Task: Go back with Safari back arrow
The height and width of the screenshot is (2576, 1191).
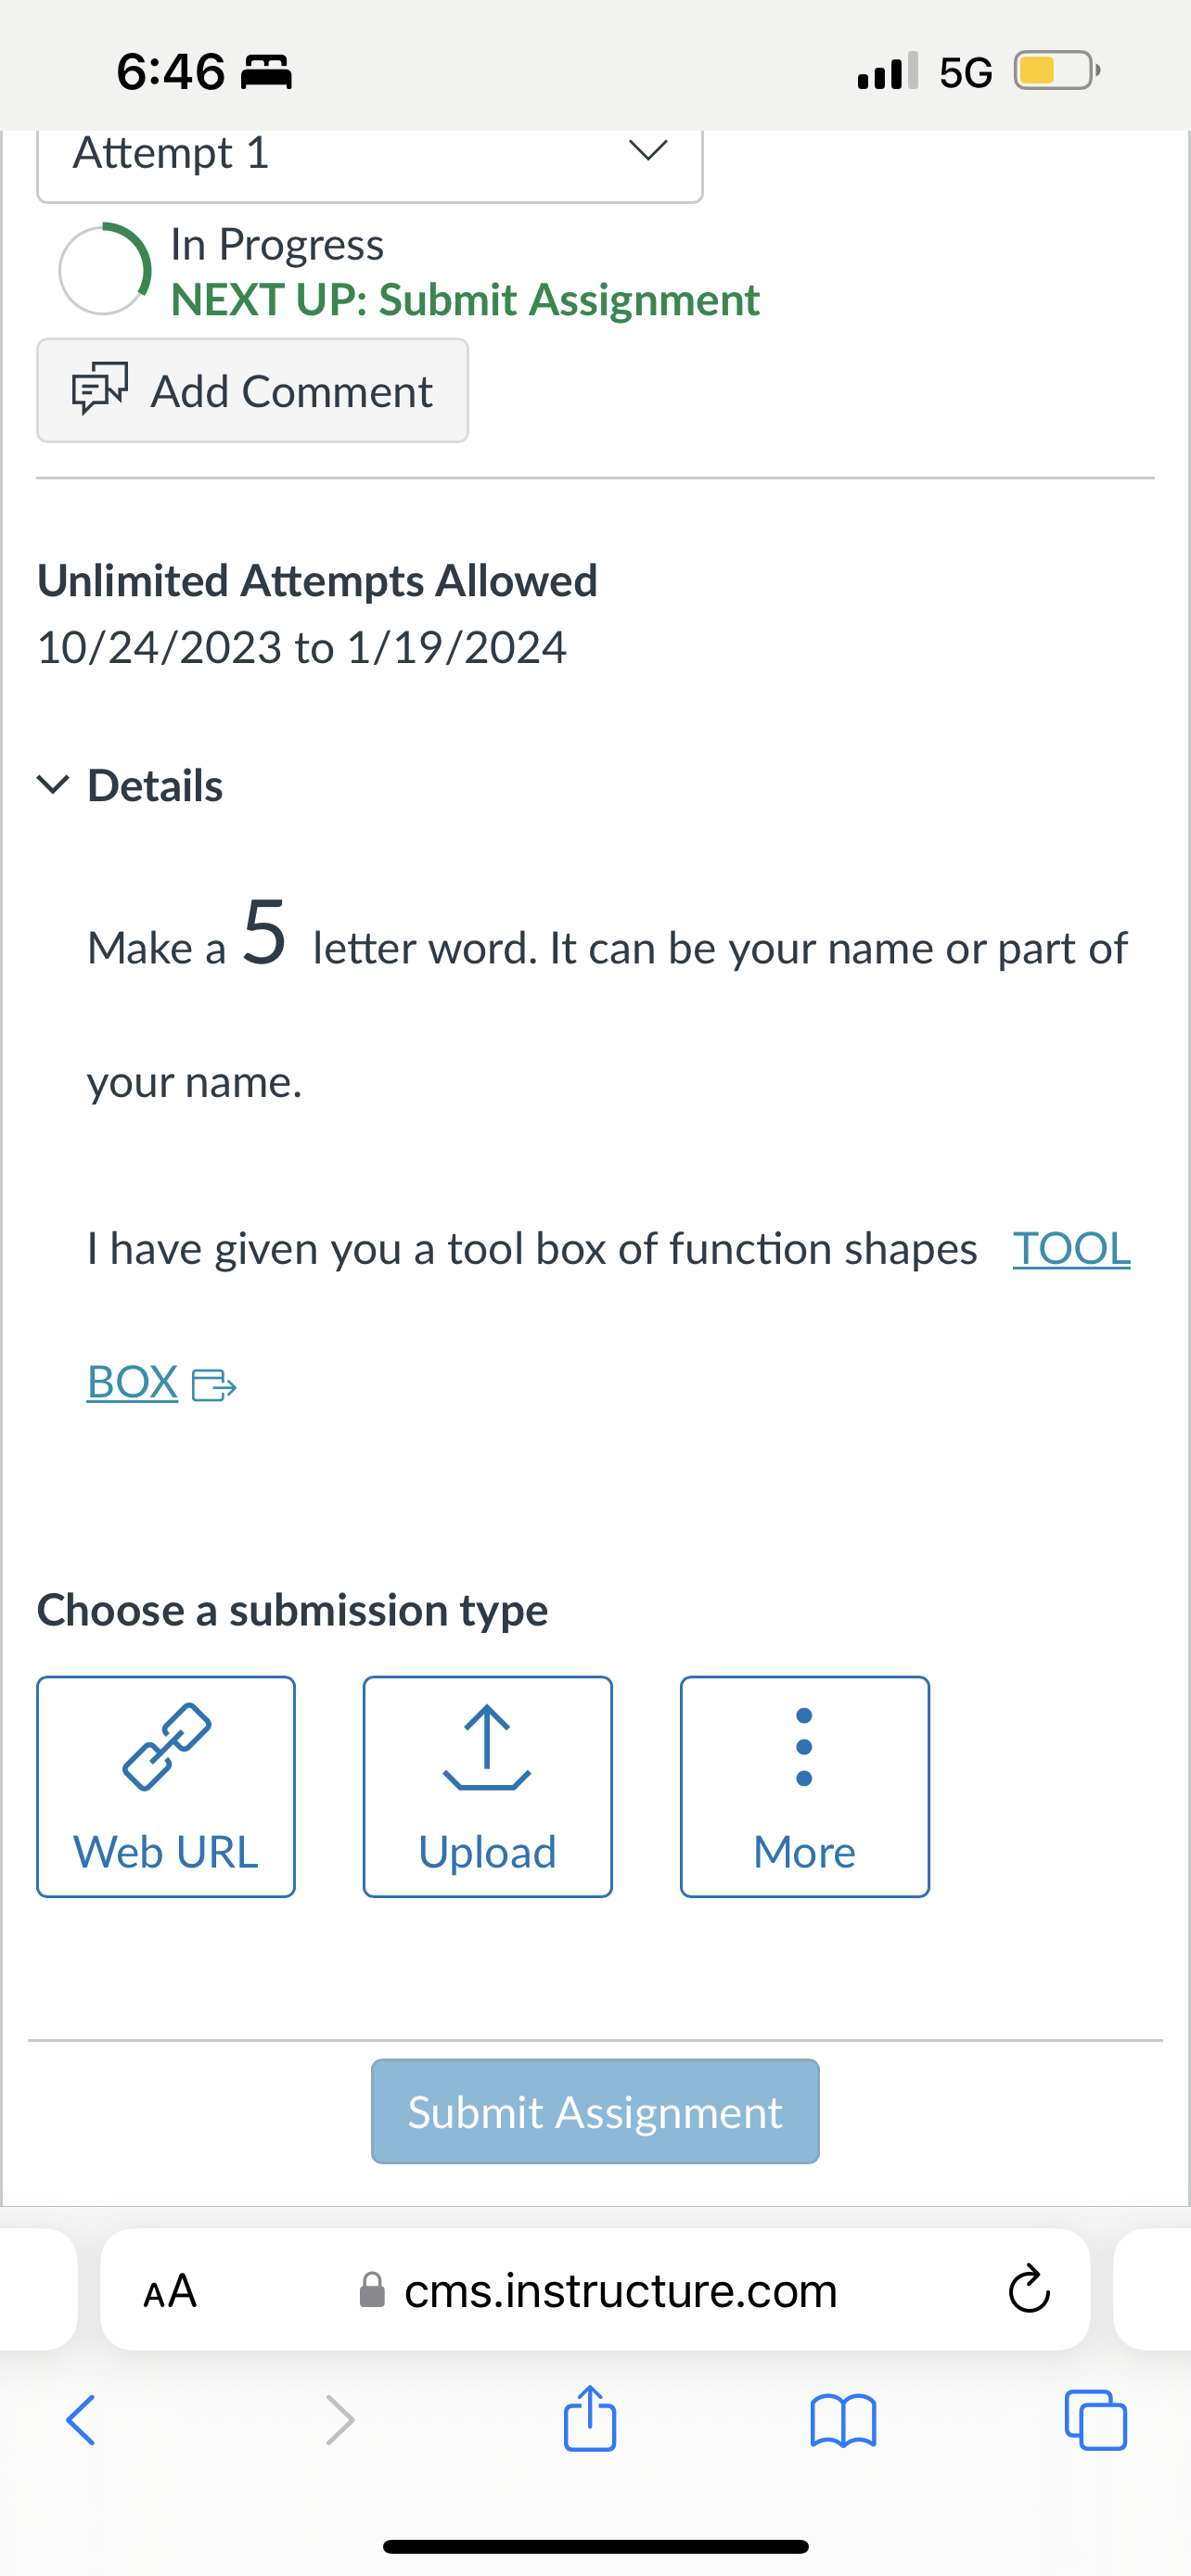Action: click(x=81, y=2421)
